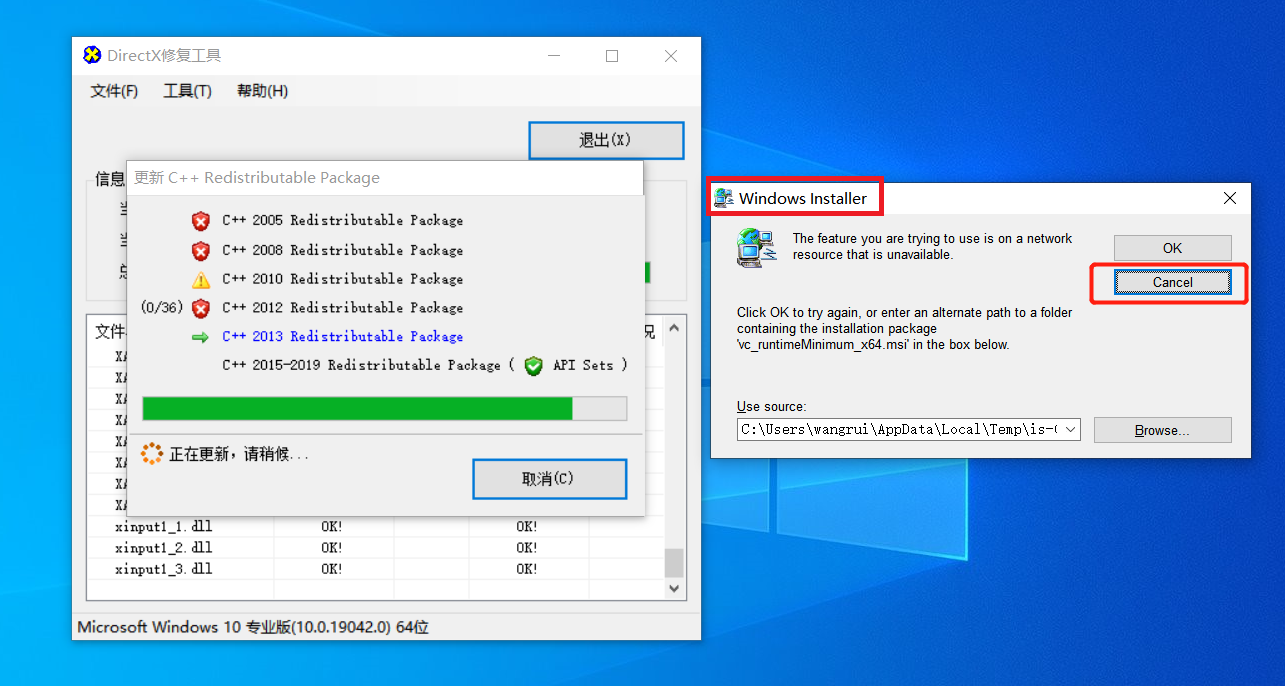Click OK in Windows Installer dialog
Image resolution: width=1285 pixels, height=686 pixels.
point(1172,248)
